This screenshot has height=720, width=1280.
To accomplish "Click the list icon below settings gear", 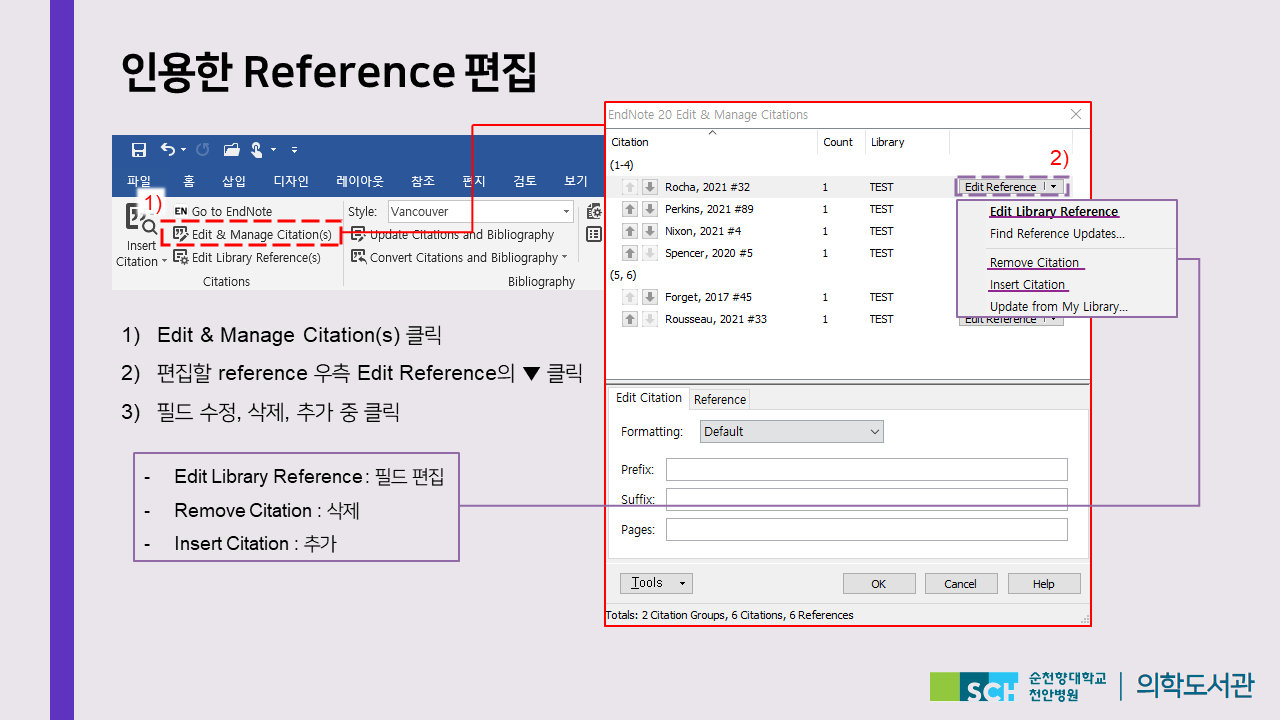I will point(594,234).
